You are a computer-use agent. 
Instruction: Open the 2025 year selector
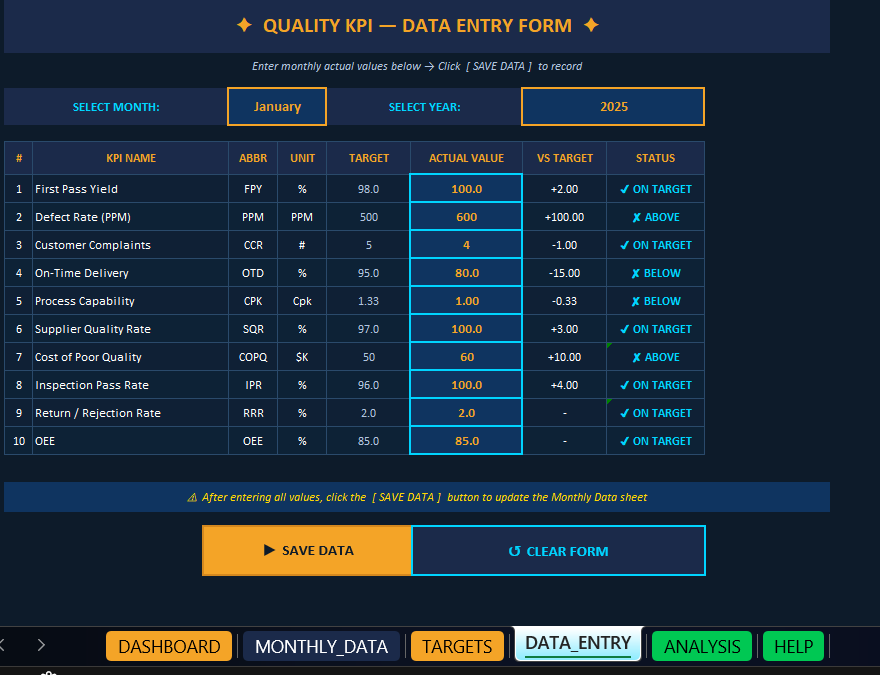(612, 106)
